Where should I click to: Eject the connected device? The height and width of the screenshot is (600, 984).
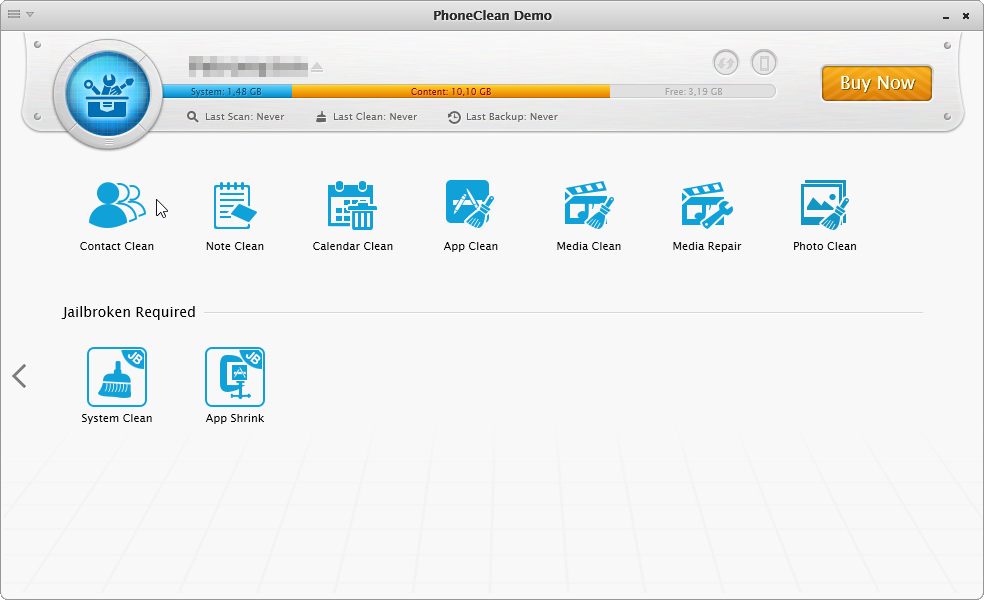(x=317, y=67)
